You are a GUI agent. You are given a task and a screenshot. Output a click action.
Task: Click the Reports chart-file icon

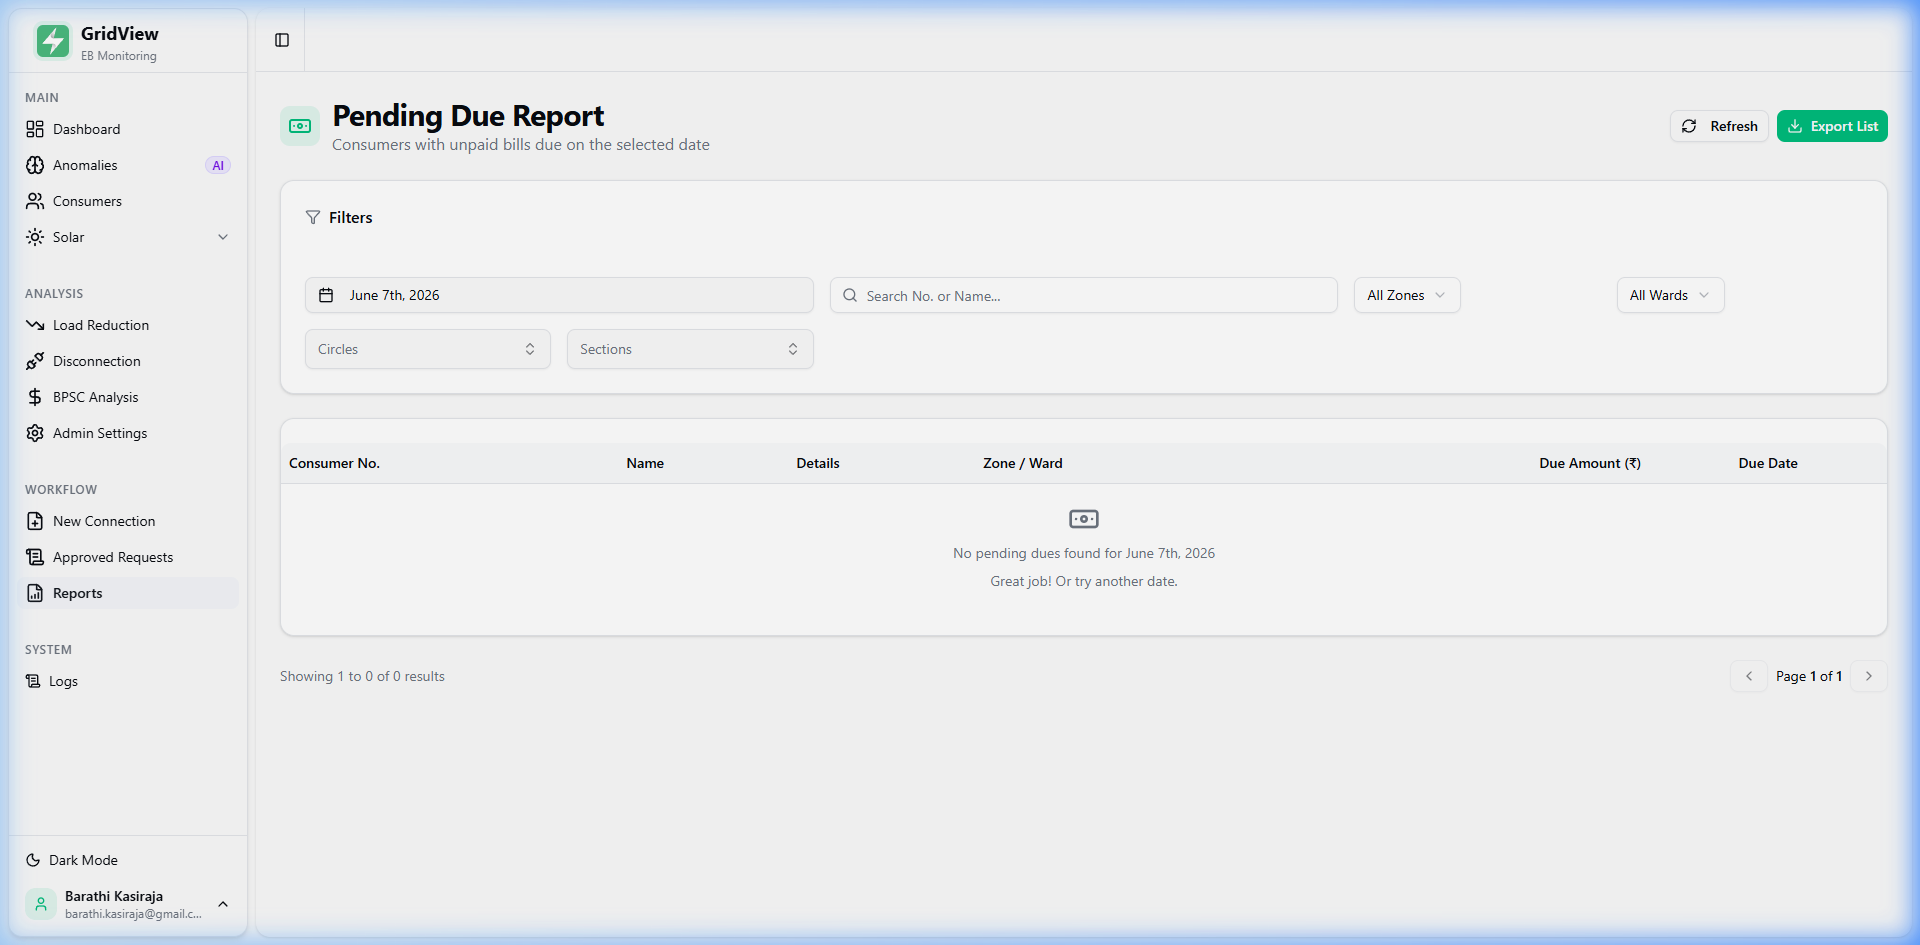tap(35, 593)
